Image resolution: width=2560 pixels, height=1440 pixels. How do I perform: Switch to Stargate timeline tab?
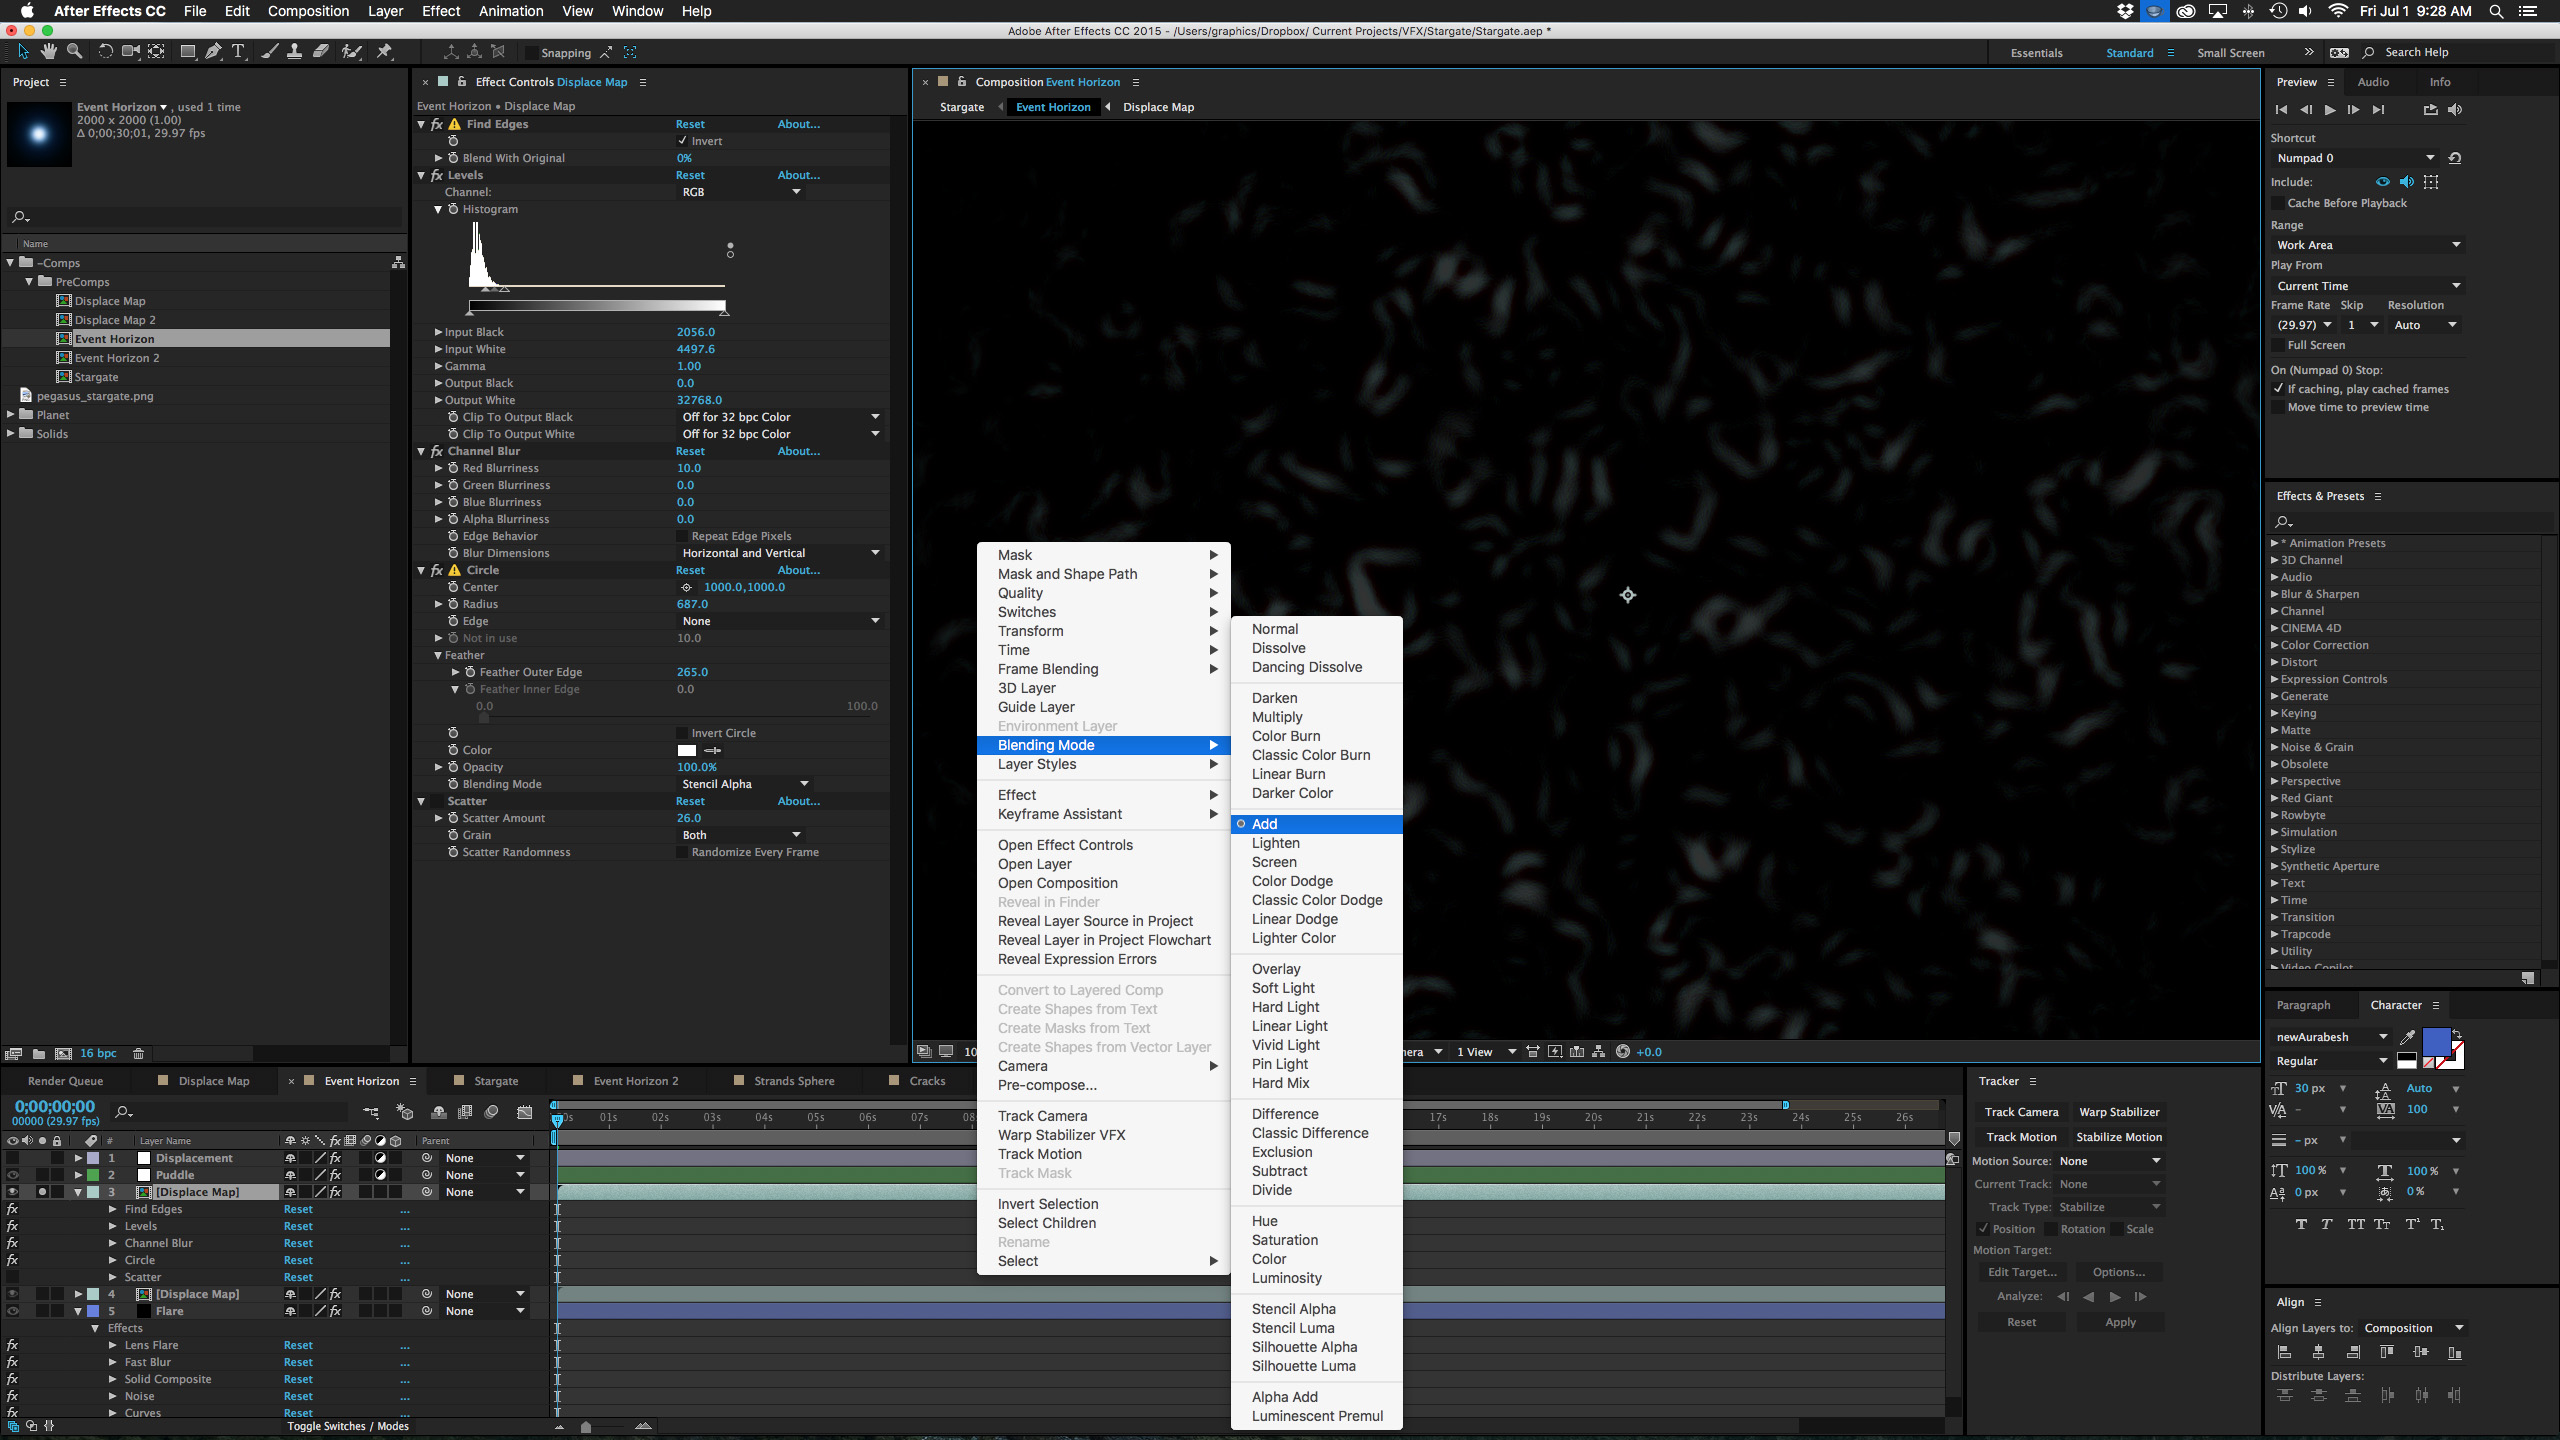[496, 1081]
